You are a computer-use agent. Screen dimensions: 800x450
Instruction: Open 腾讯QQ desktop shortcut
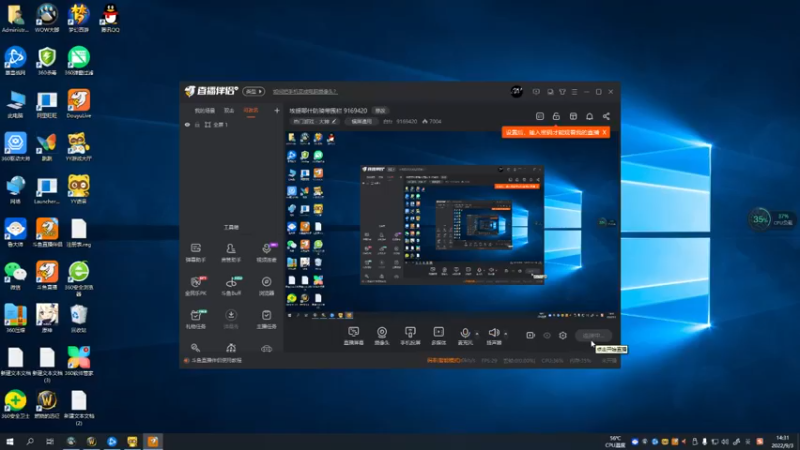coord(110,18)
